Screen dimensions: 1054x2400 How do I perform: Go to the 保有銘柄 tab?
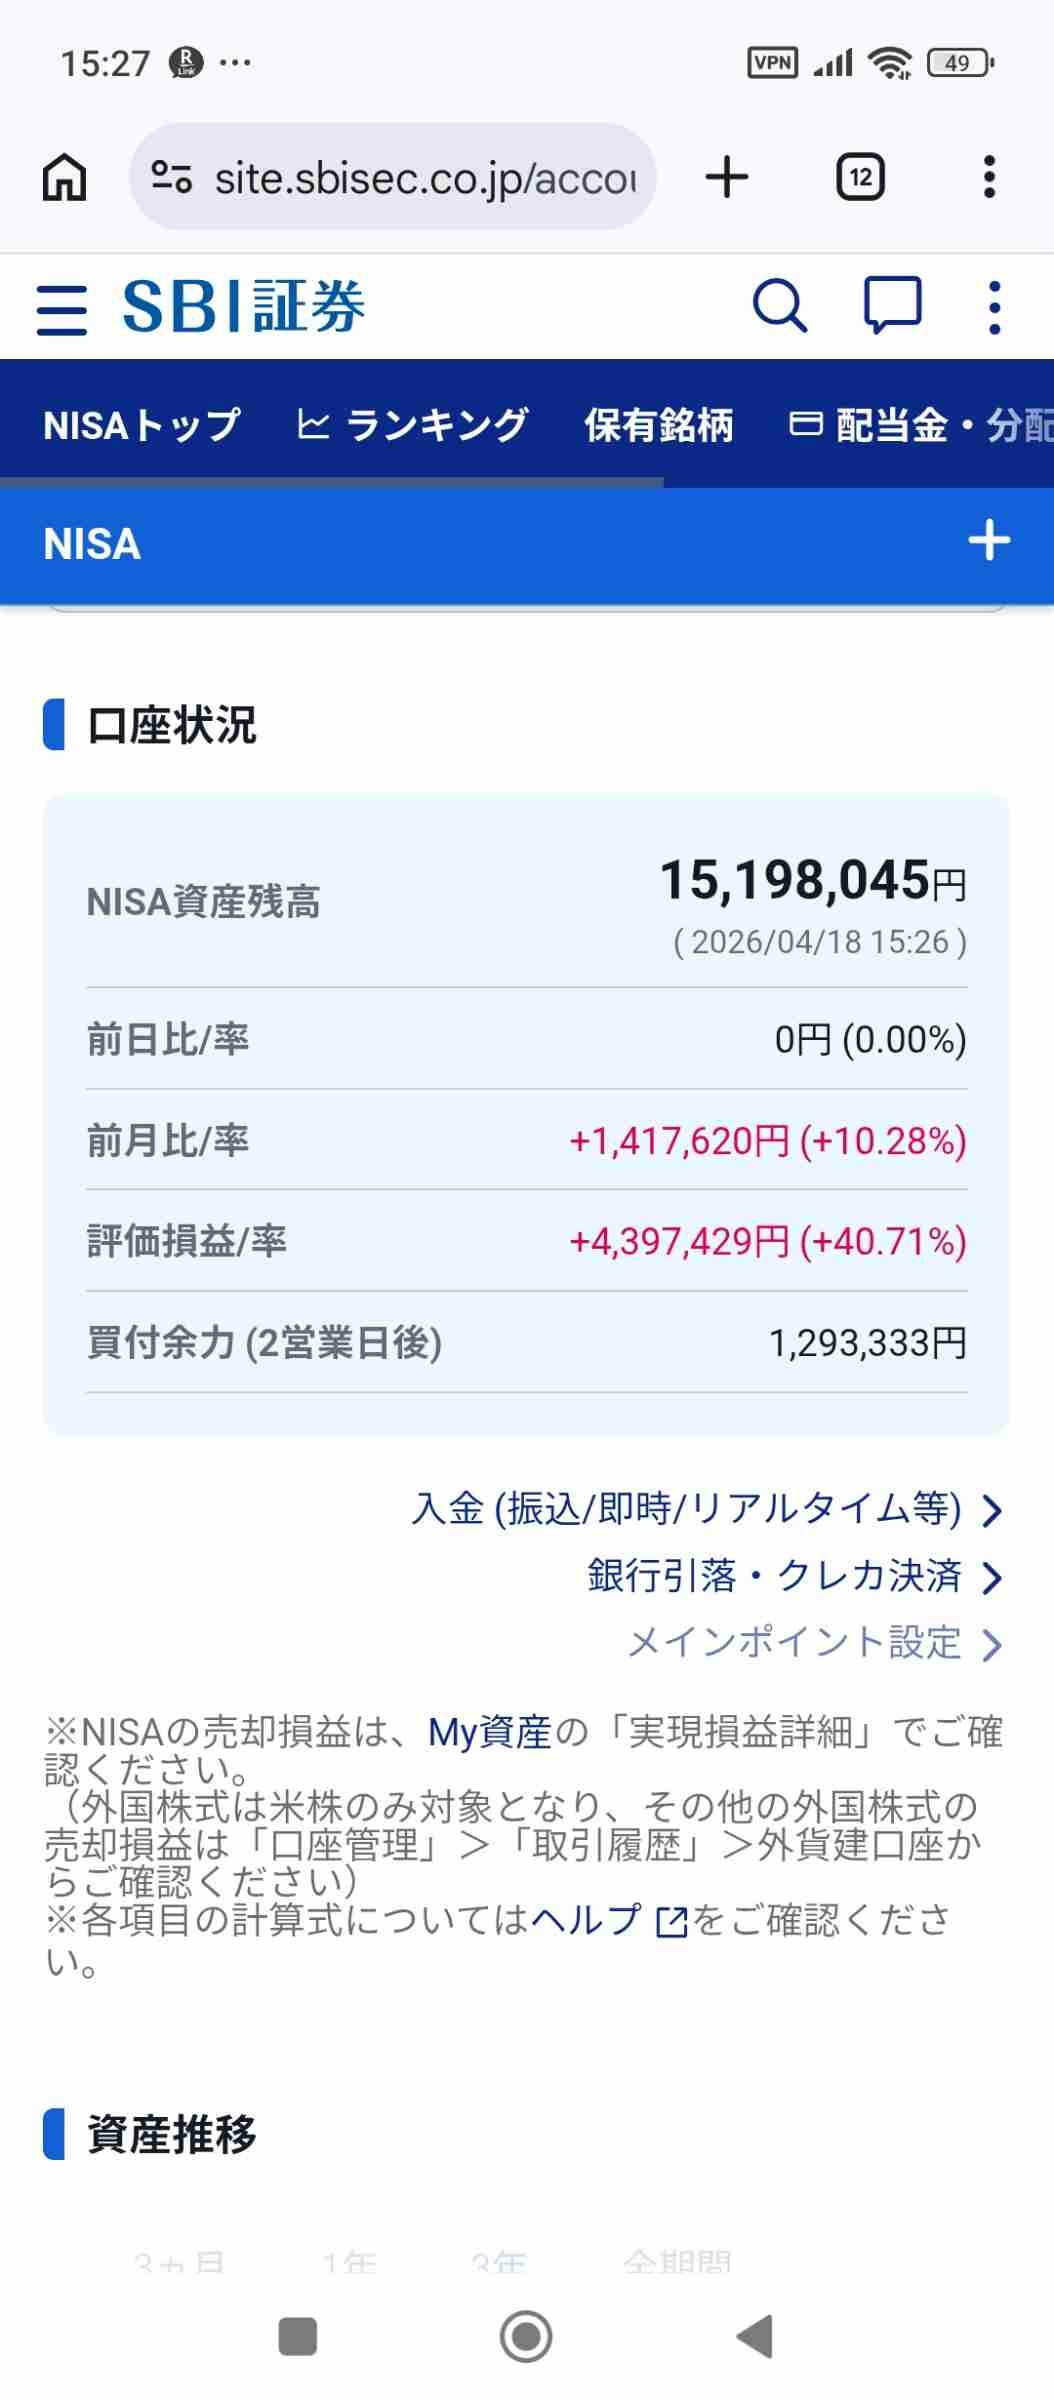point(659,425)
